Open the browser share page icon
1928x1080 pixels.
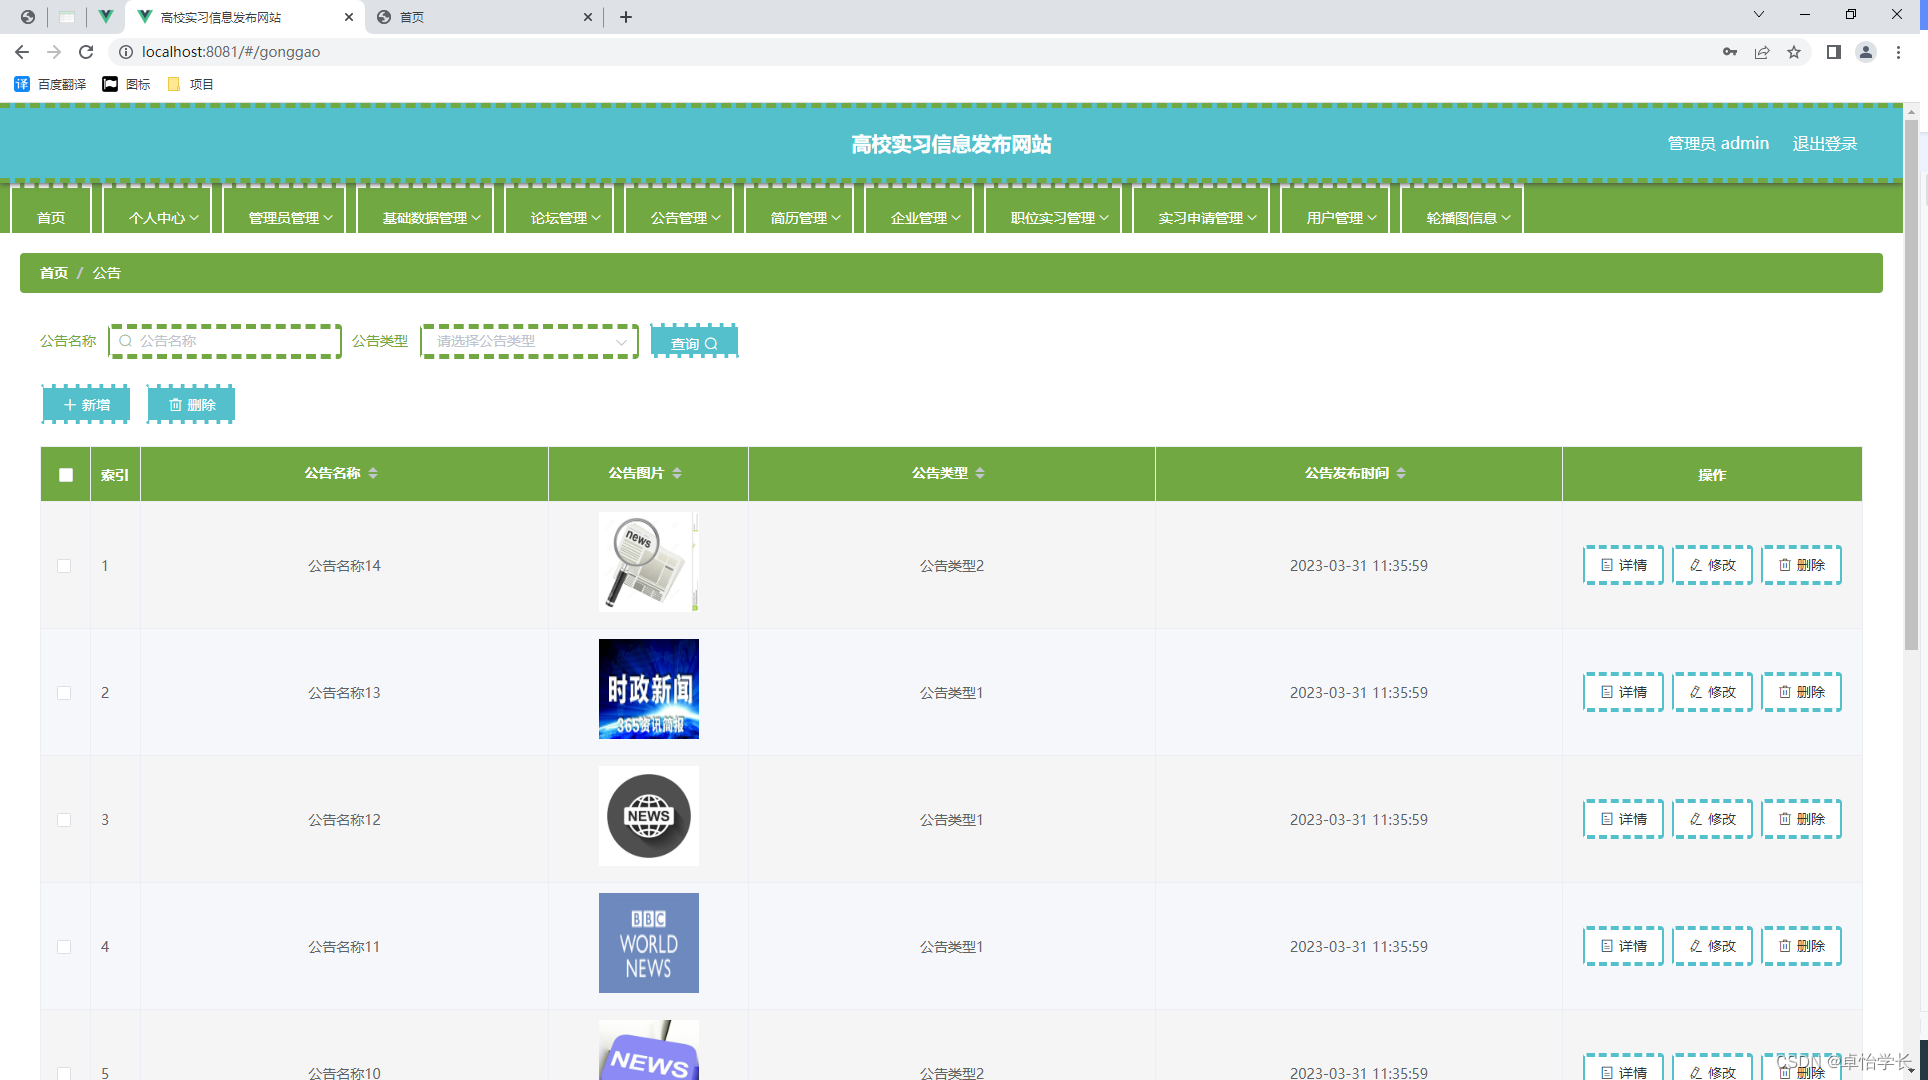click(x=1762, y=52)
